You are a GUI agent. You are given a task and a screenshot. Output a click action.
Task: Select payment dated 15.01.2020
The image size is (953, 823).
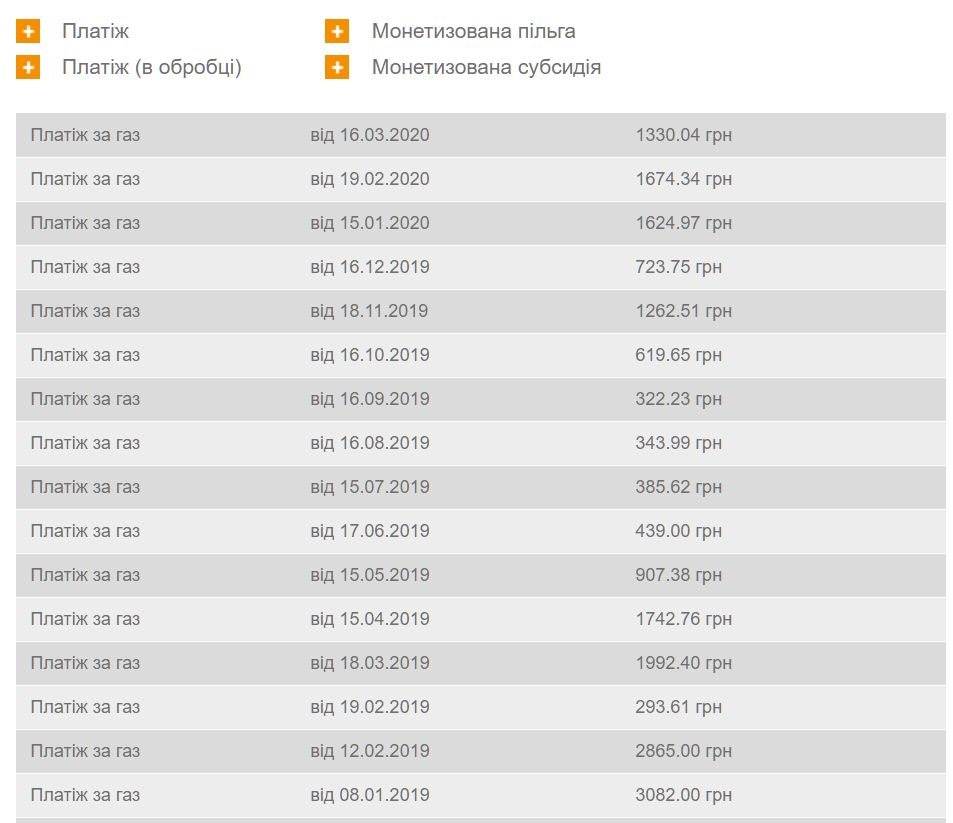point(369,223)
